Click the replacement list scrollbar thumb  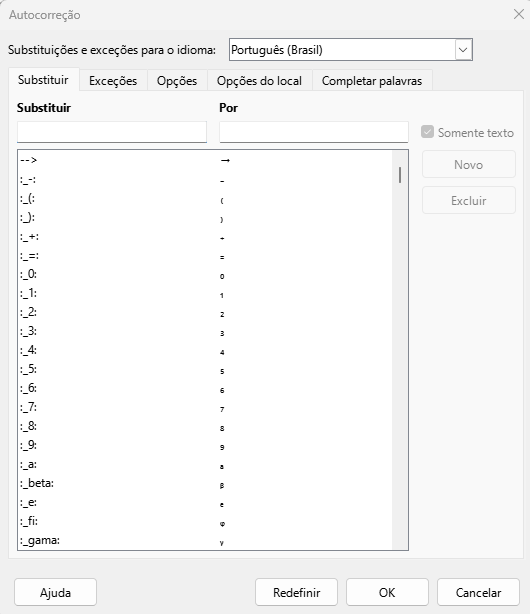(x=400, y=175)
